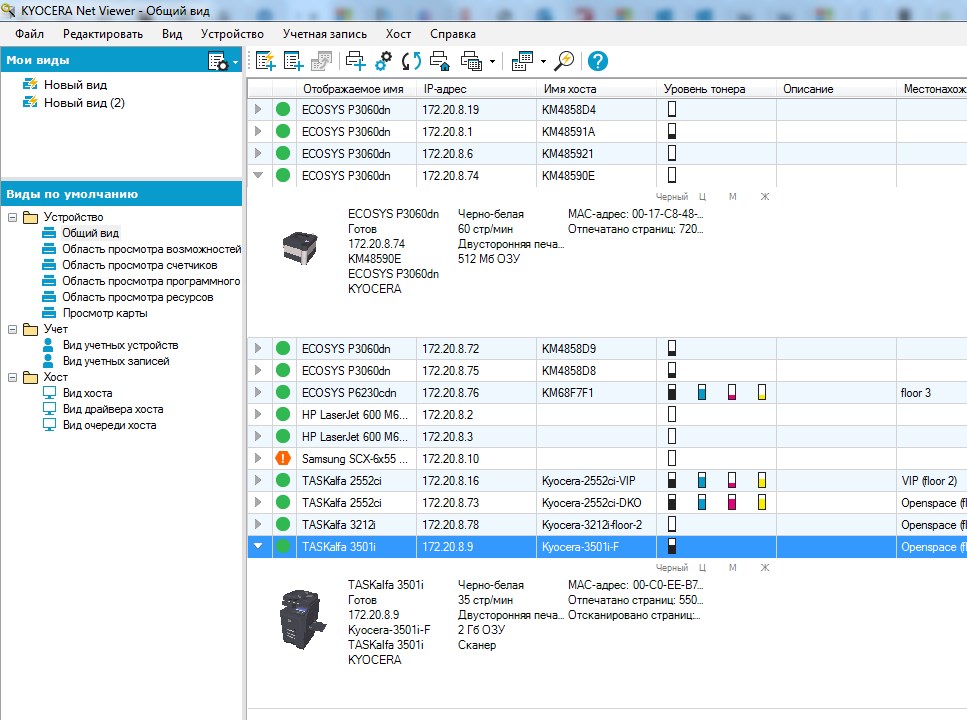Open the Устройство menu

click(x=232, y=34)
